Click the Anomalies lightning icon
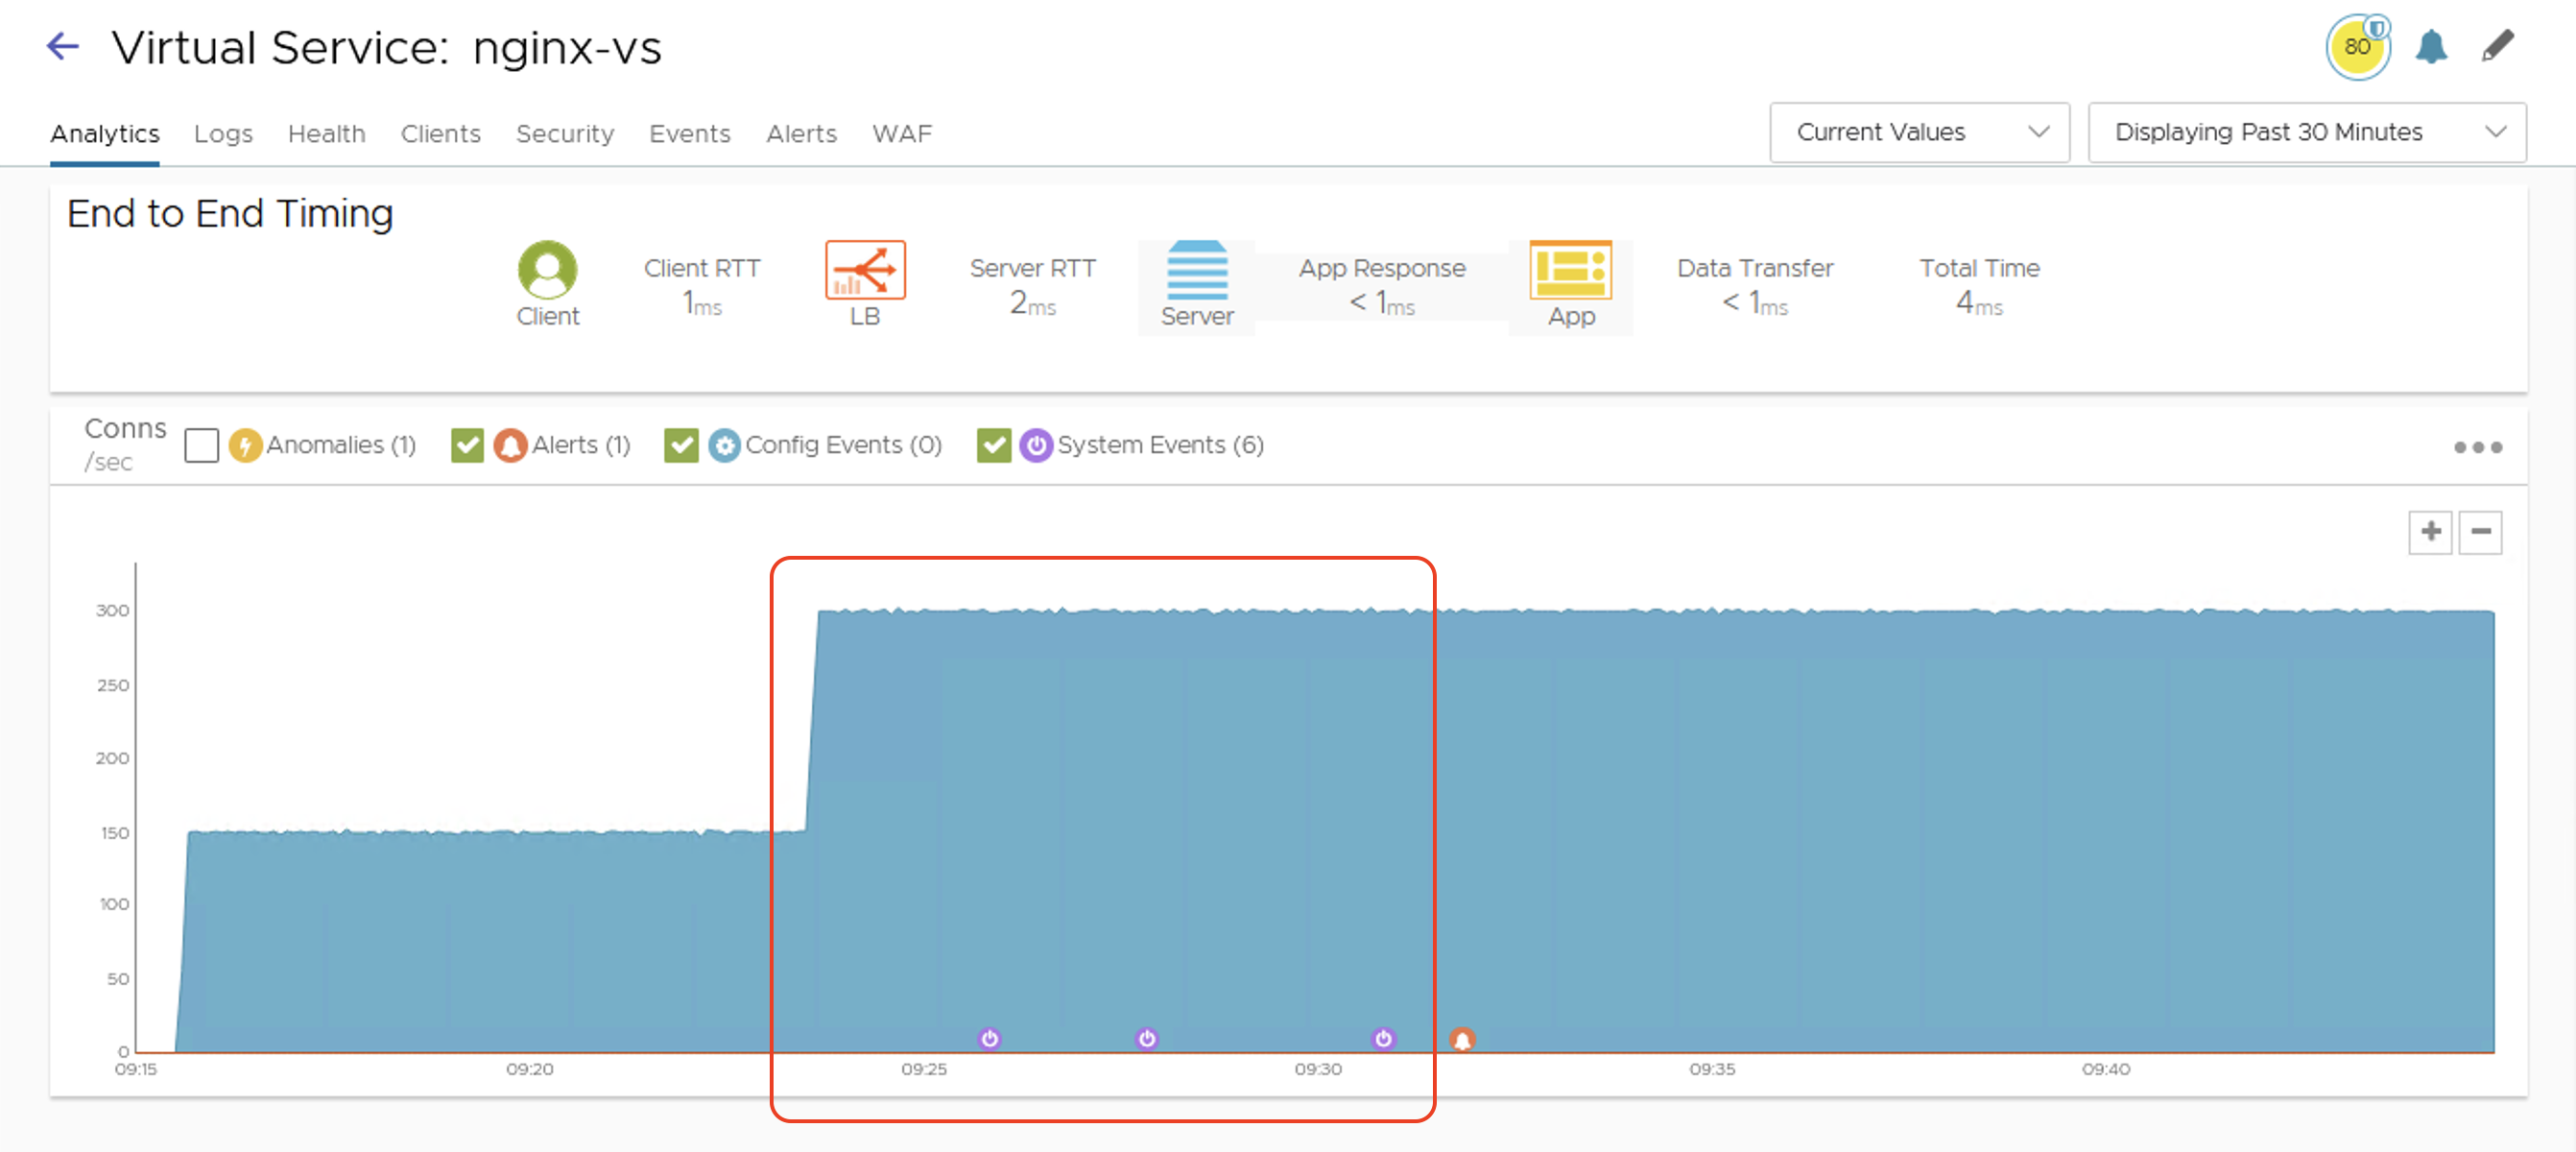The height and width of the screenshot is (1152, 2576). tap(245, 445)
